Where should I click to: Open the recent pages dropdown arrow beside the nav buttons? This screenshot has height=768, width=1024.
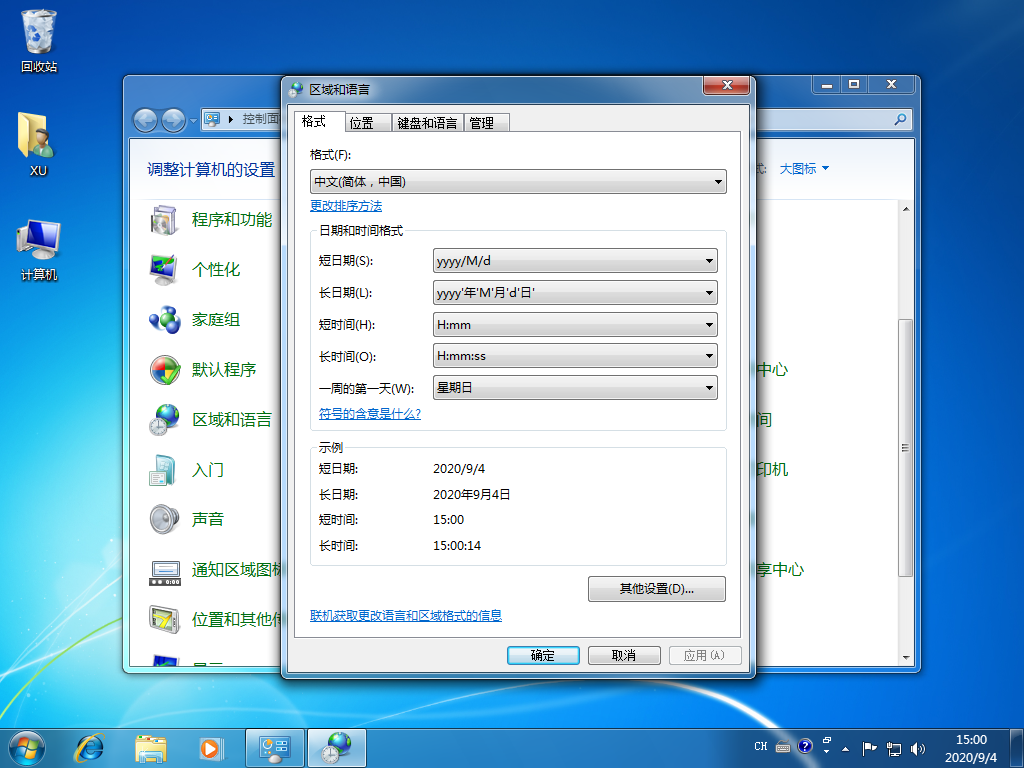click(193, 121)
